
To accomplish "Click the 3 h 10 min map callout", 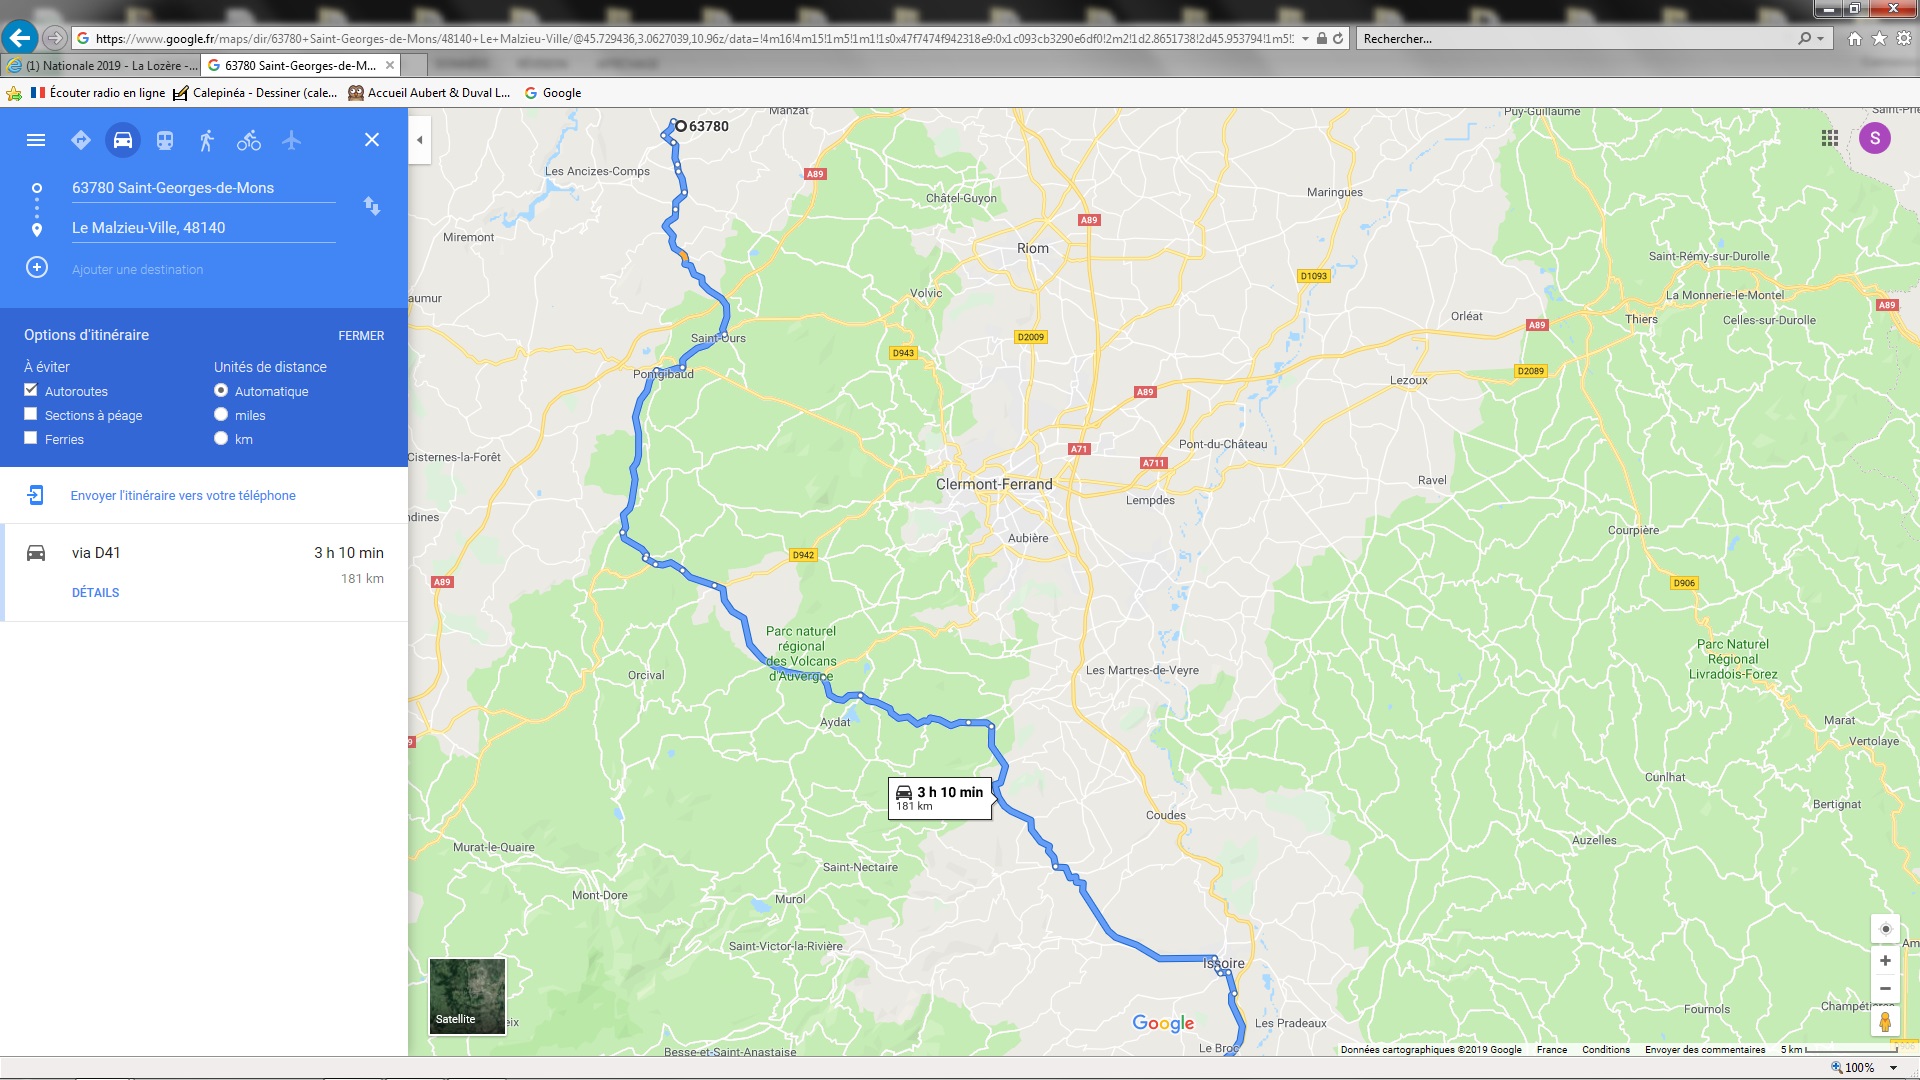I will point(940,798).
